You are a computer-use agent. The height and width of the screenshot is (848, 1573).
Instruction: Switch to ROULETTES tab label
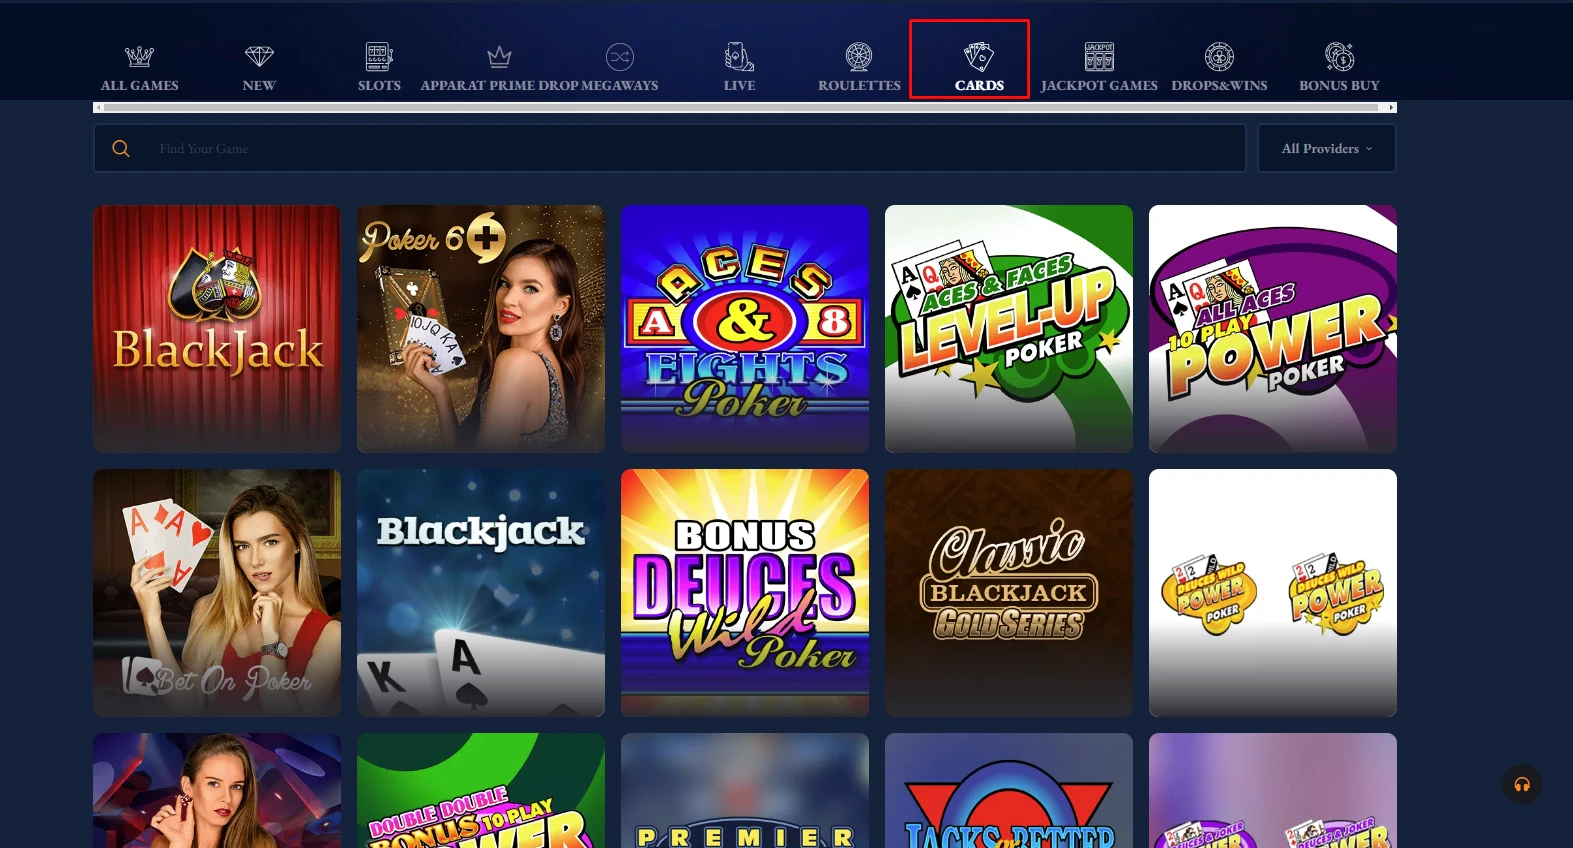859,86
